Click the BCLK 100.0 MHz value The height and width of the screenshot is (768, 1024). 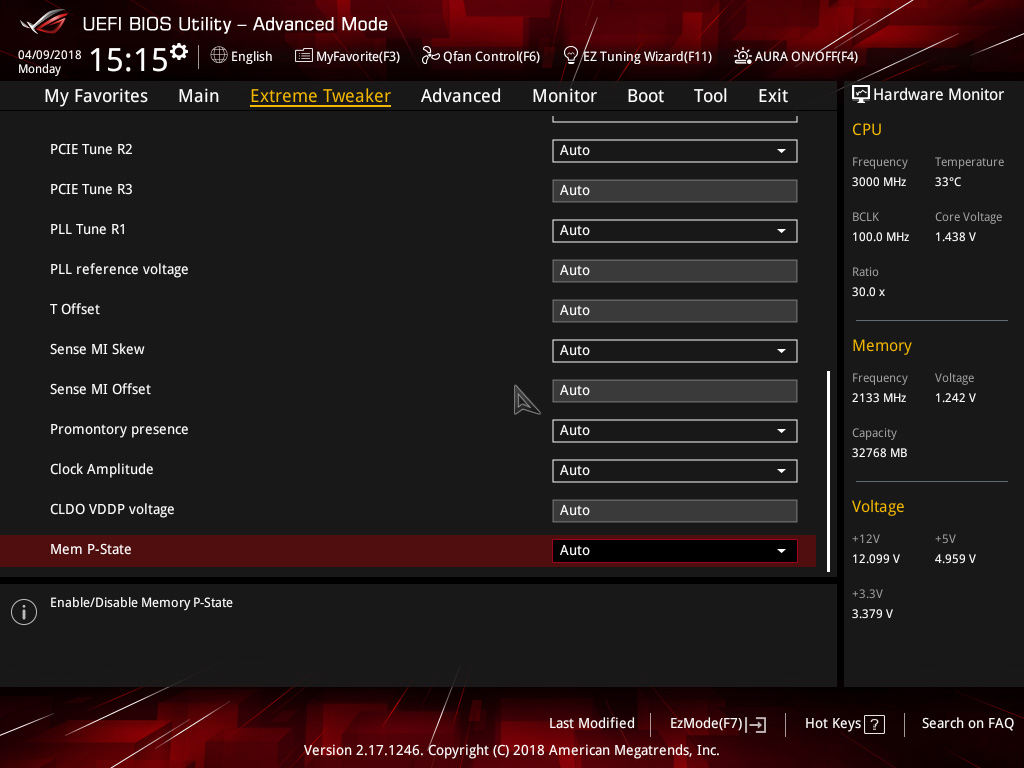[880, 237]
